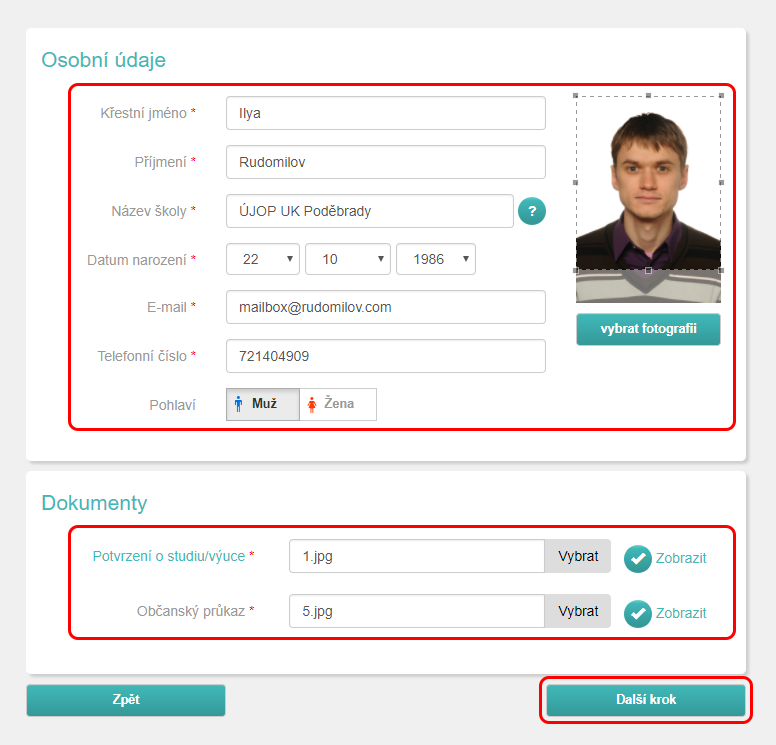Click the Občanský průkaz label
Screen dimensions: 776x745
point(191,611)
